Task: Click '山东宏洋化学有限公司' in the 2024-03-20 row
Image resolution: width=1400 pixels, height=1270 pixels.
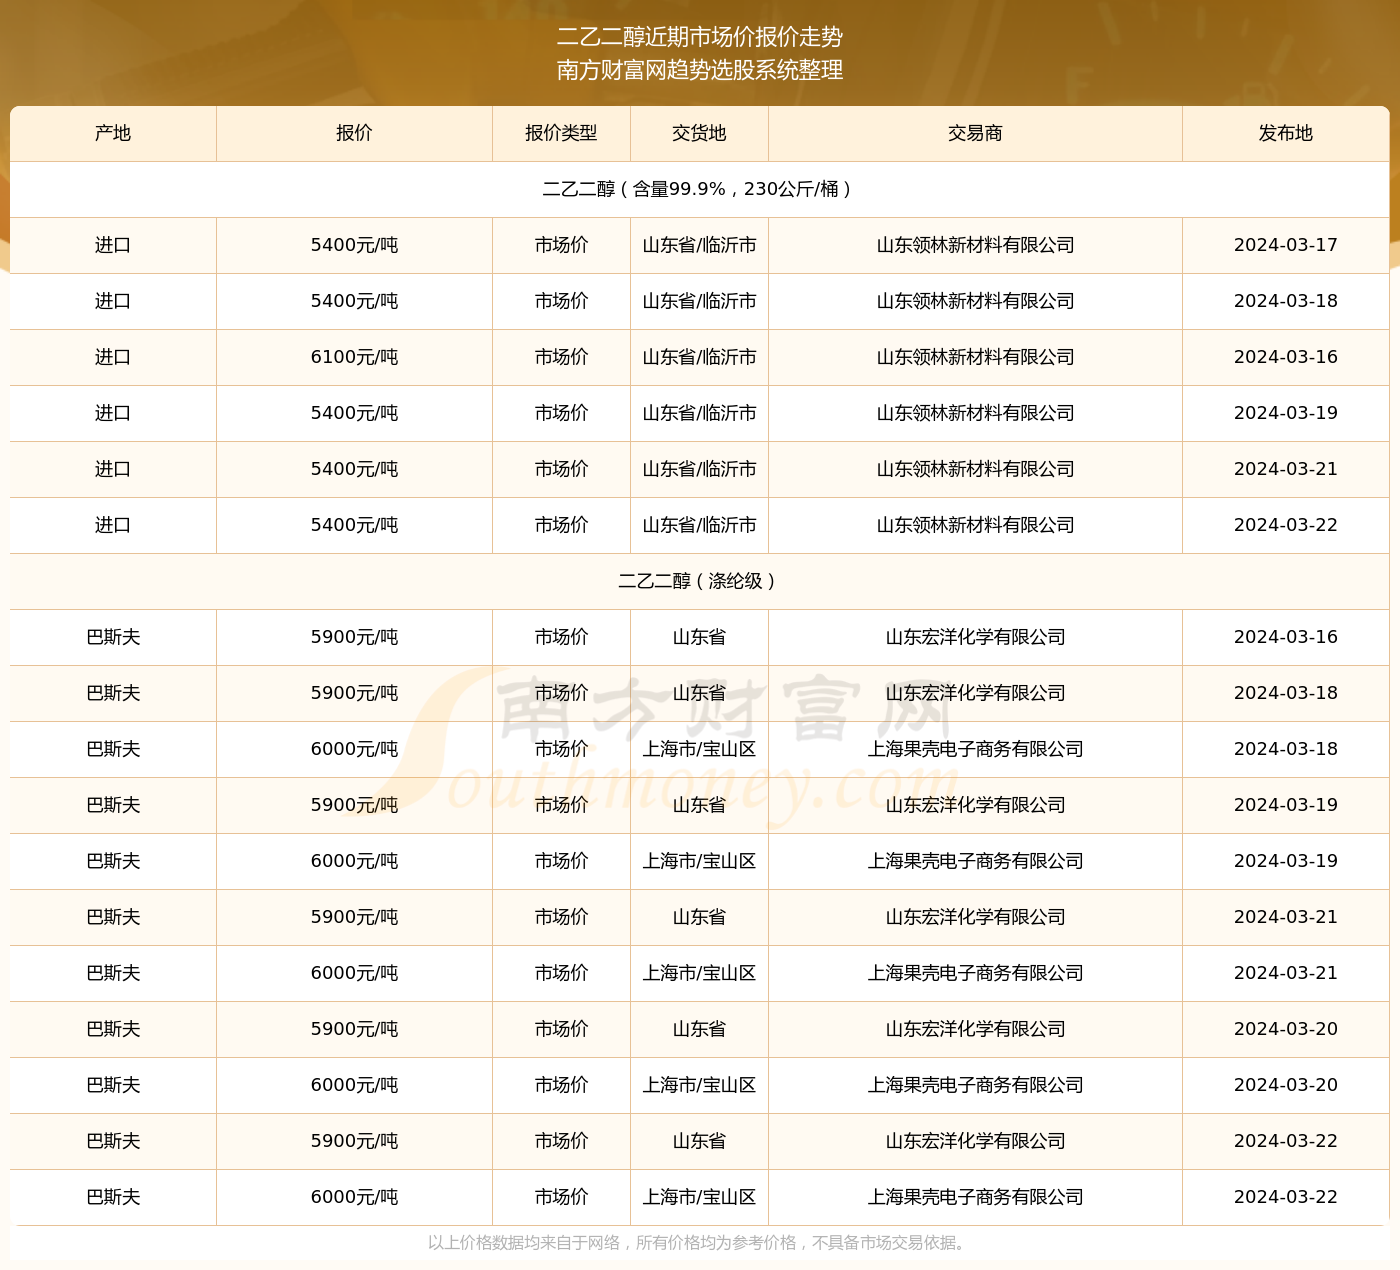Action: pyautogui.click(x=975, y=1029)
